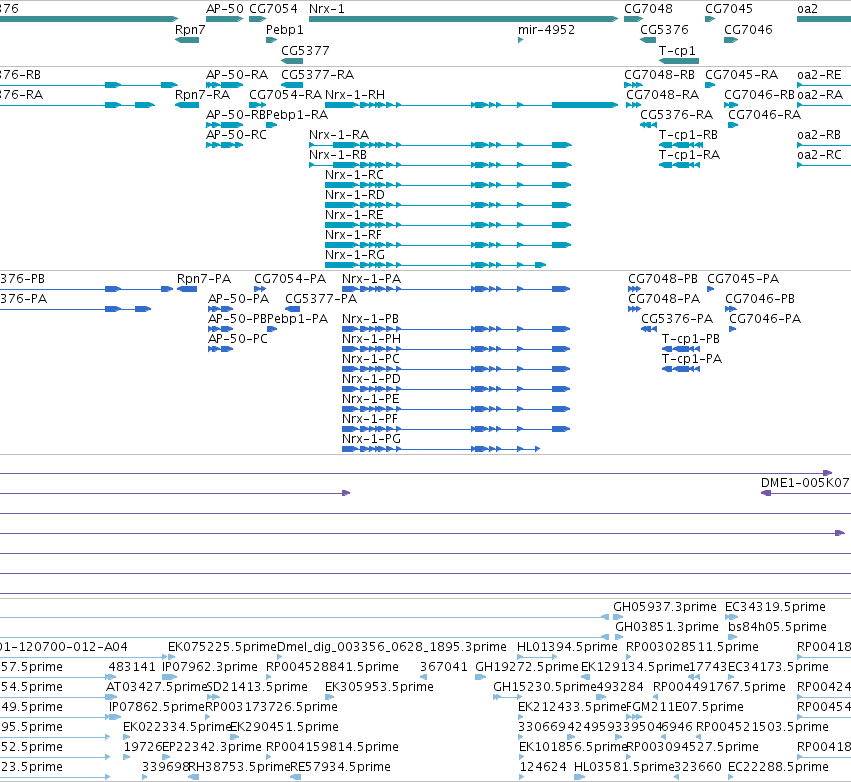Select the CG5376-PA protein label

(x=677, y=319)
